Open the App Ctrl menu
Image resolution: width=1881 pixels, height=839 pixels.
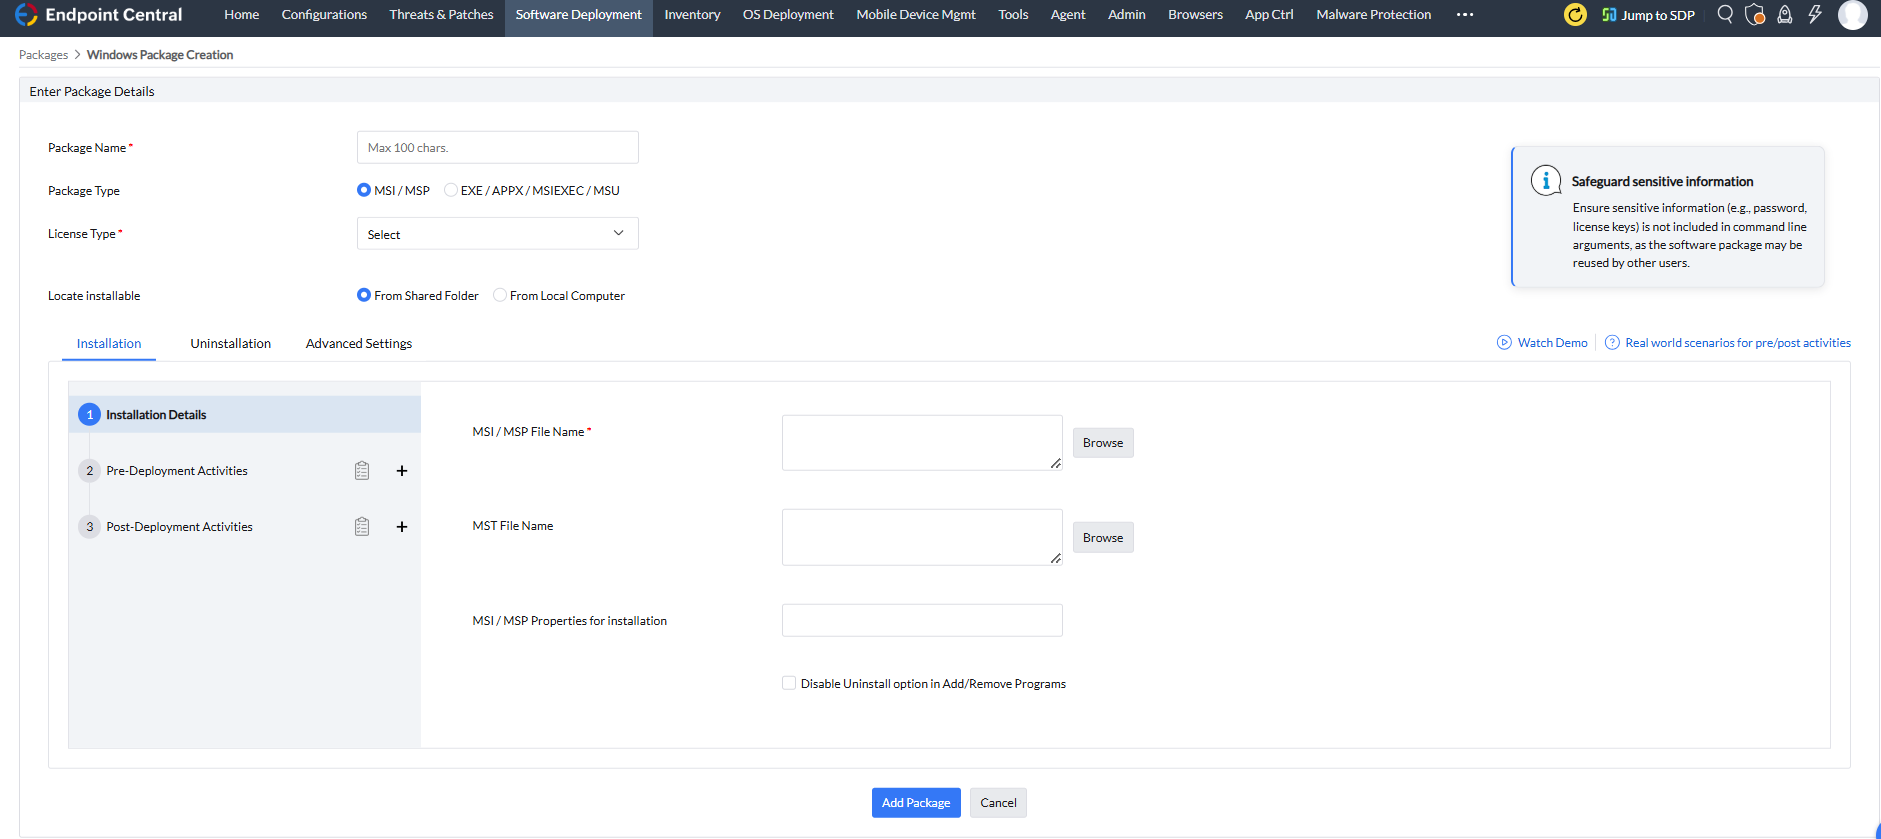(x=1269, y=15)
